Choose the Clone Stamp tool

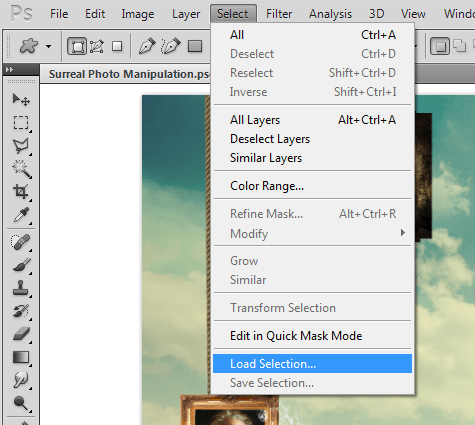21,288
